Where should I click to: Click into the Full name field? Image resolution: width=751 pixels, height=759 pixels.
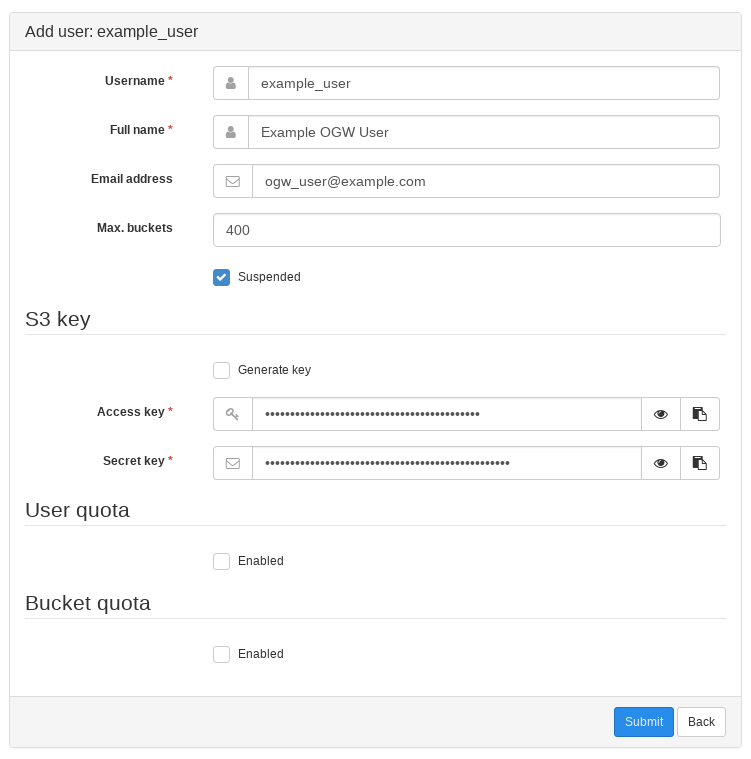[483, 132]
